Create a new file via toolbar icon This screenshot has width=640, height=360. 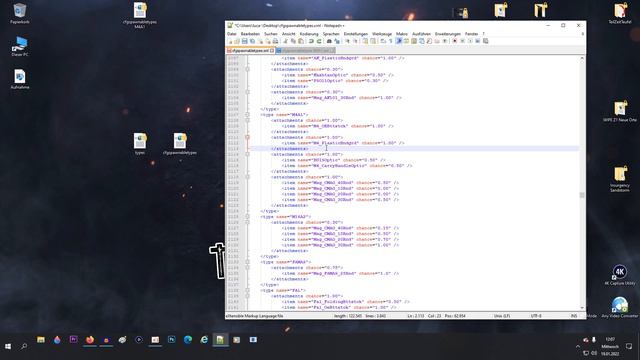230,41
